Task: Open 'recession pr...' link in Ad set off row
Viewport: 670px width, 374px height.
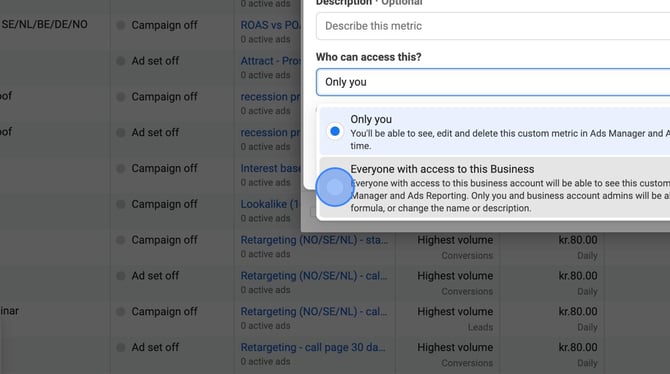Action: tap(270, 133)
